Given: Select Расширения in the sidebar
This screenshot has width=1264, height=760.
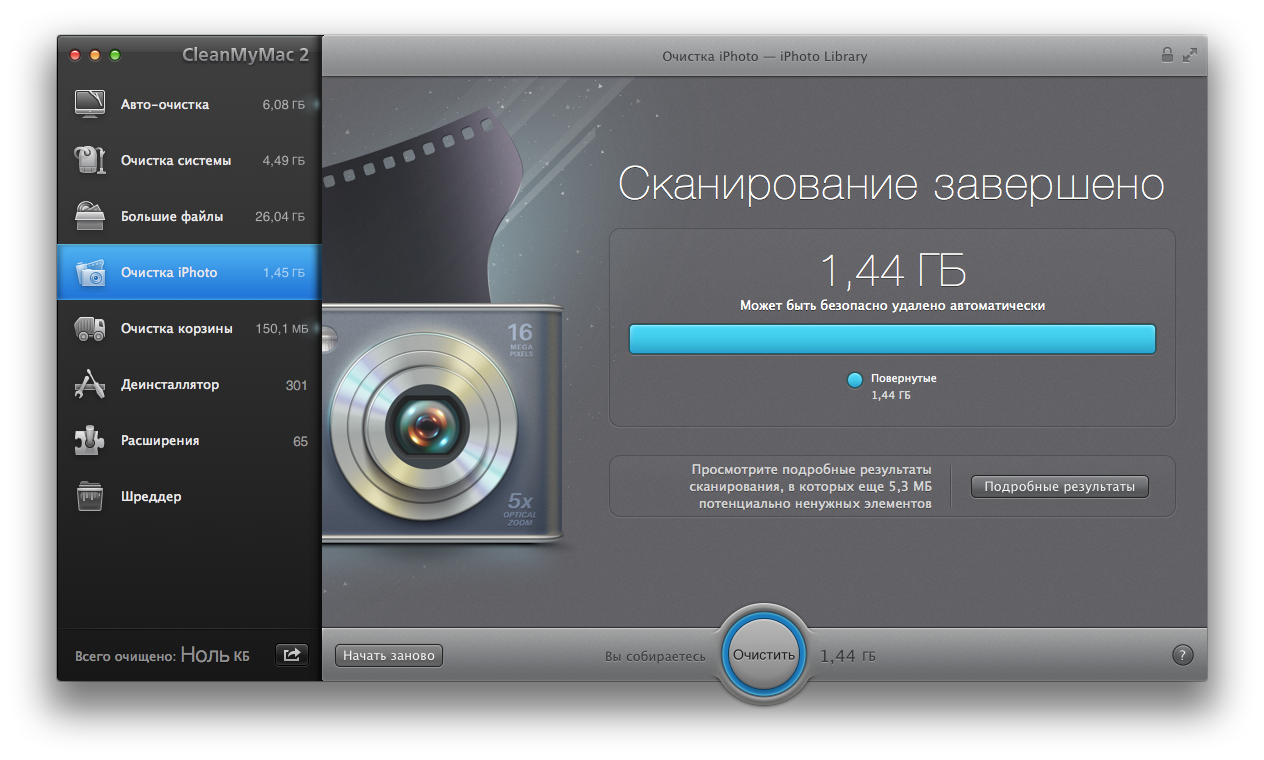Looking at the screenshot, I should click(x=189, y=440).
